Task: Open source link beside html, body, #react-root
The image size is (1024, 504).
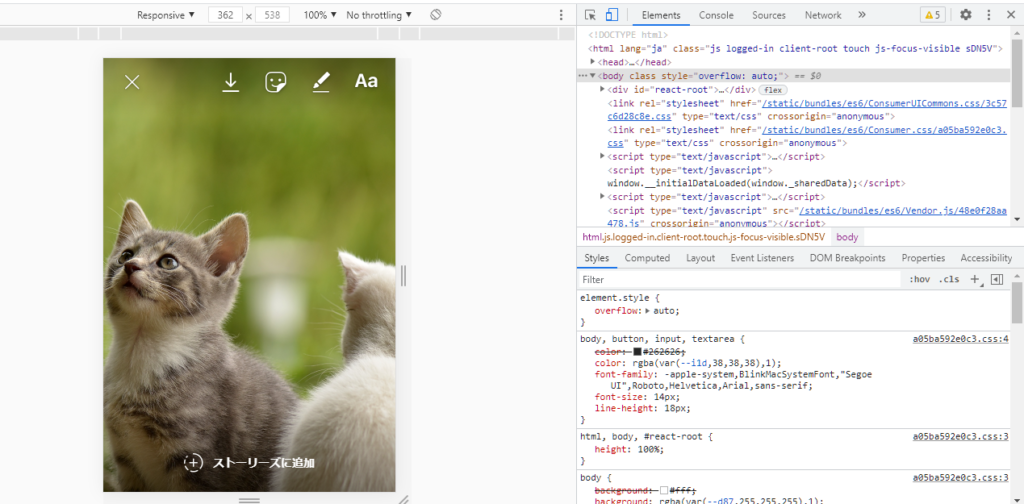Action: tap(960, 436)
